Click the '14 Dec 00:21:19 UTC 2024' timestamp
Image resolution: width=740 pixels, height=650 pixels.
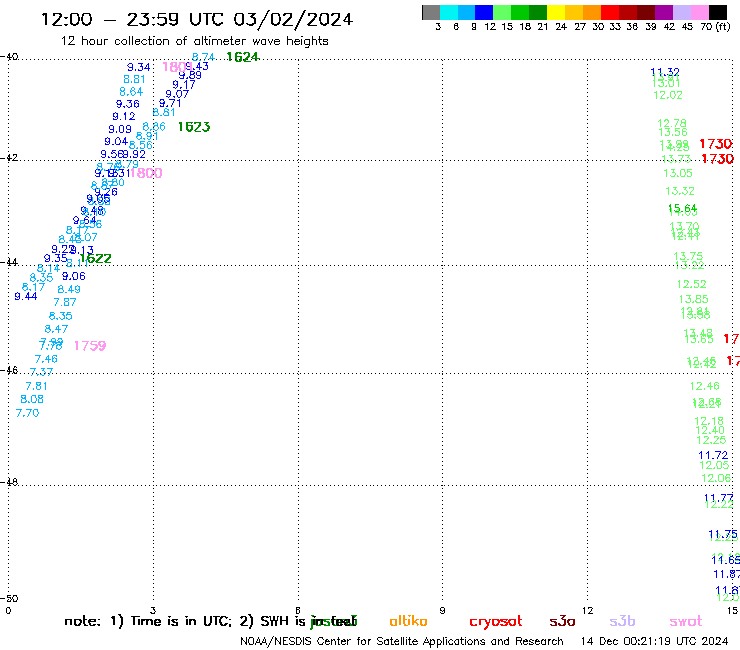pyautogui.click(x=655, y=641)
